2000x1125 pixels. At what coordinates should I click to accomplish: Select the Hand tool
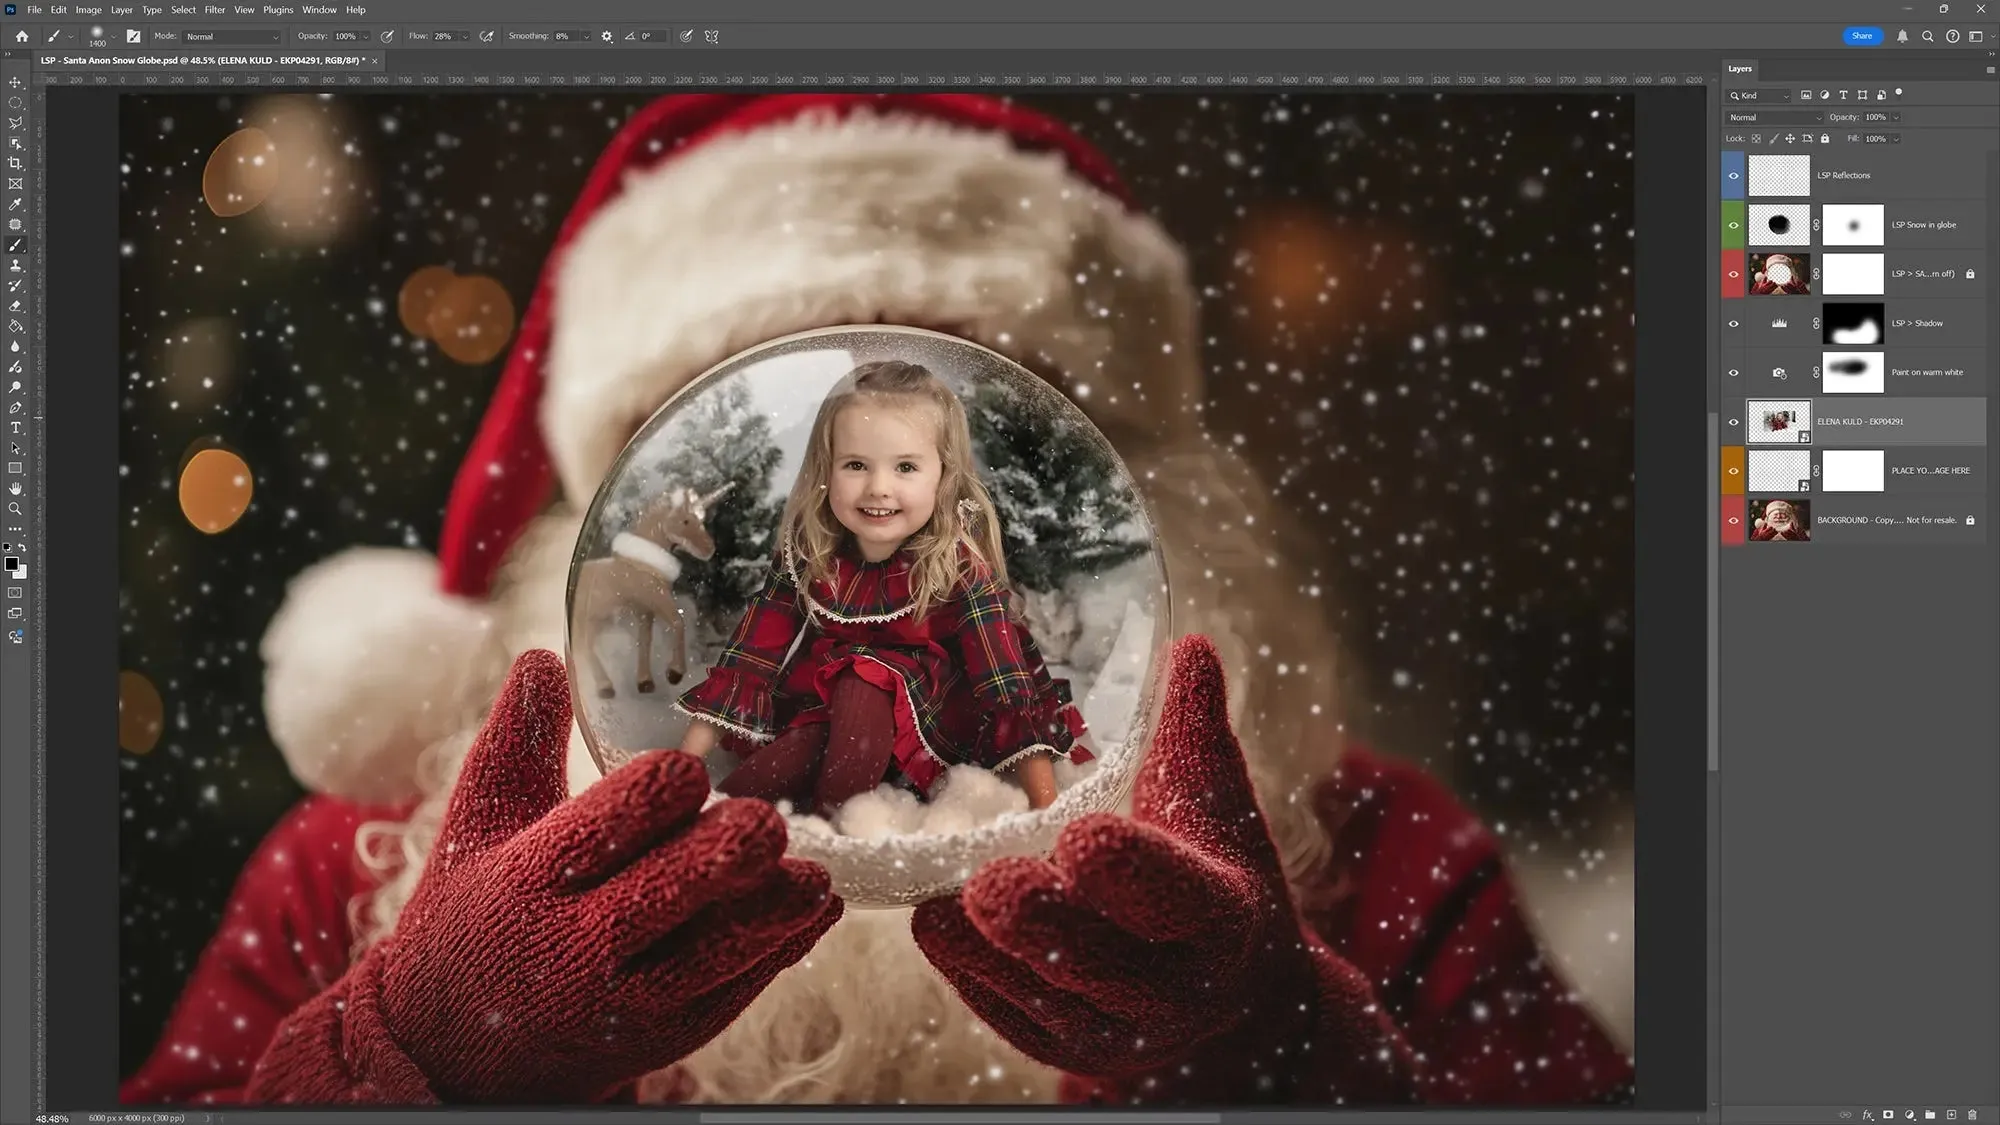[x=15, y=488]
